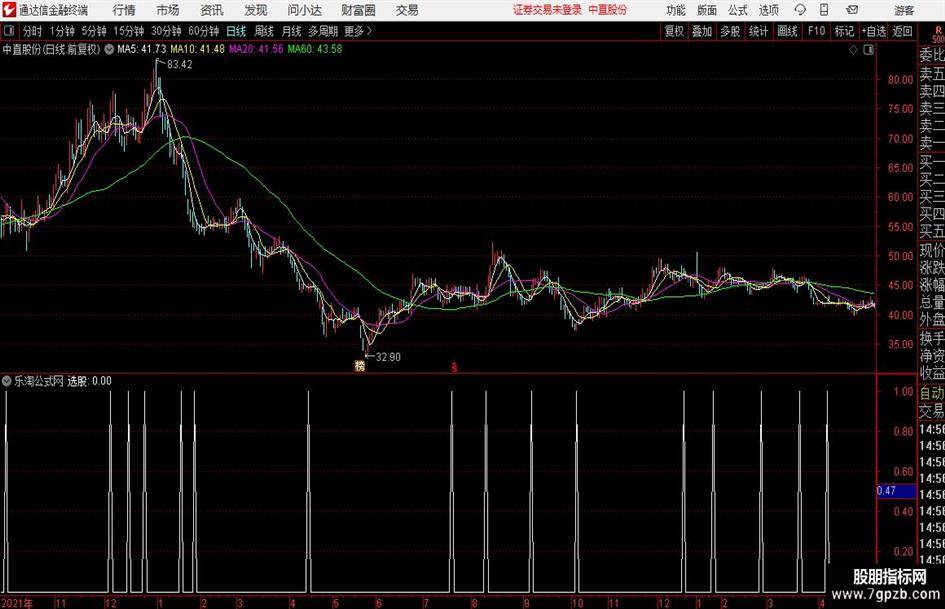Click the 画线 drawing button

(787, 31)
